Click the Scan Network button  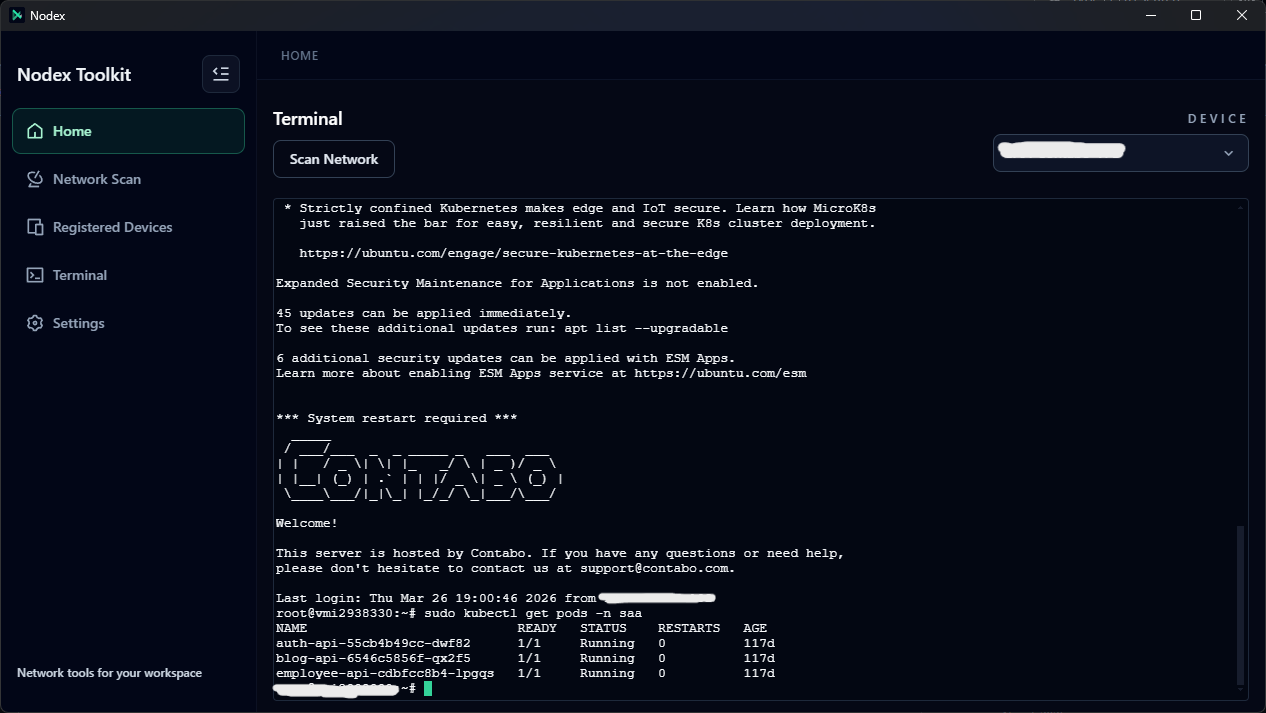click(x=333, y=158)
